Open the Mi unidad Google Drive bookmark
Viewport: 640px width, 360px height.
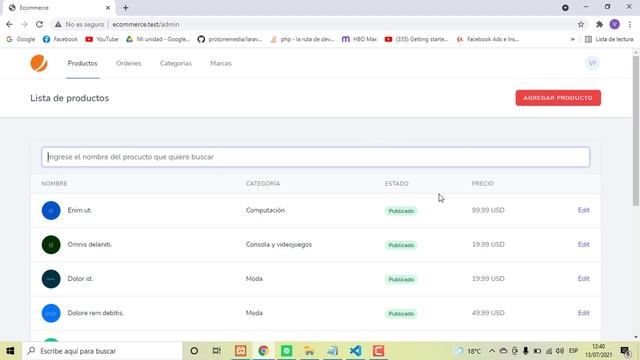pyautogui.click(x=158, y=39)
